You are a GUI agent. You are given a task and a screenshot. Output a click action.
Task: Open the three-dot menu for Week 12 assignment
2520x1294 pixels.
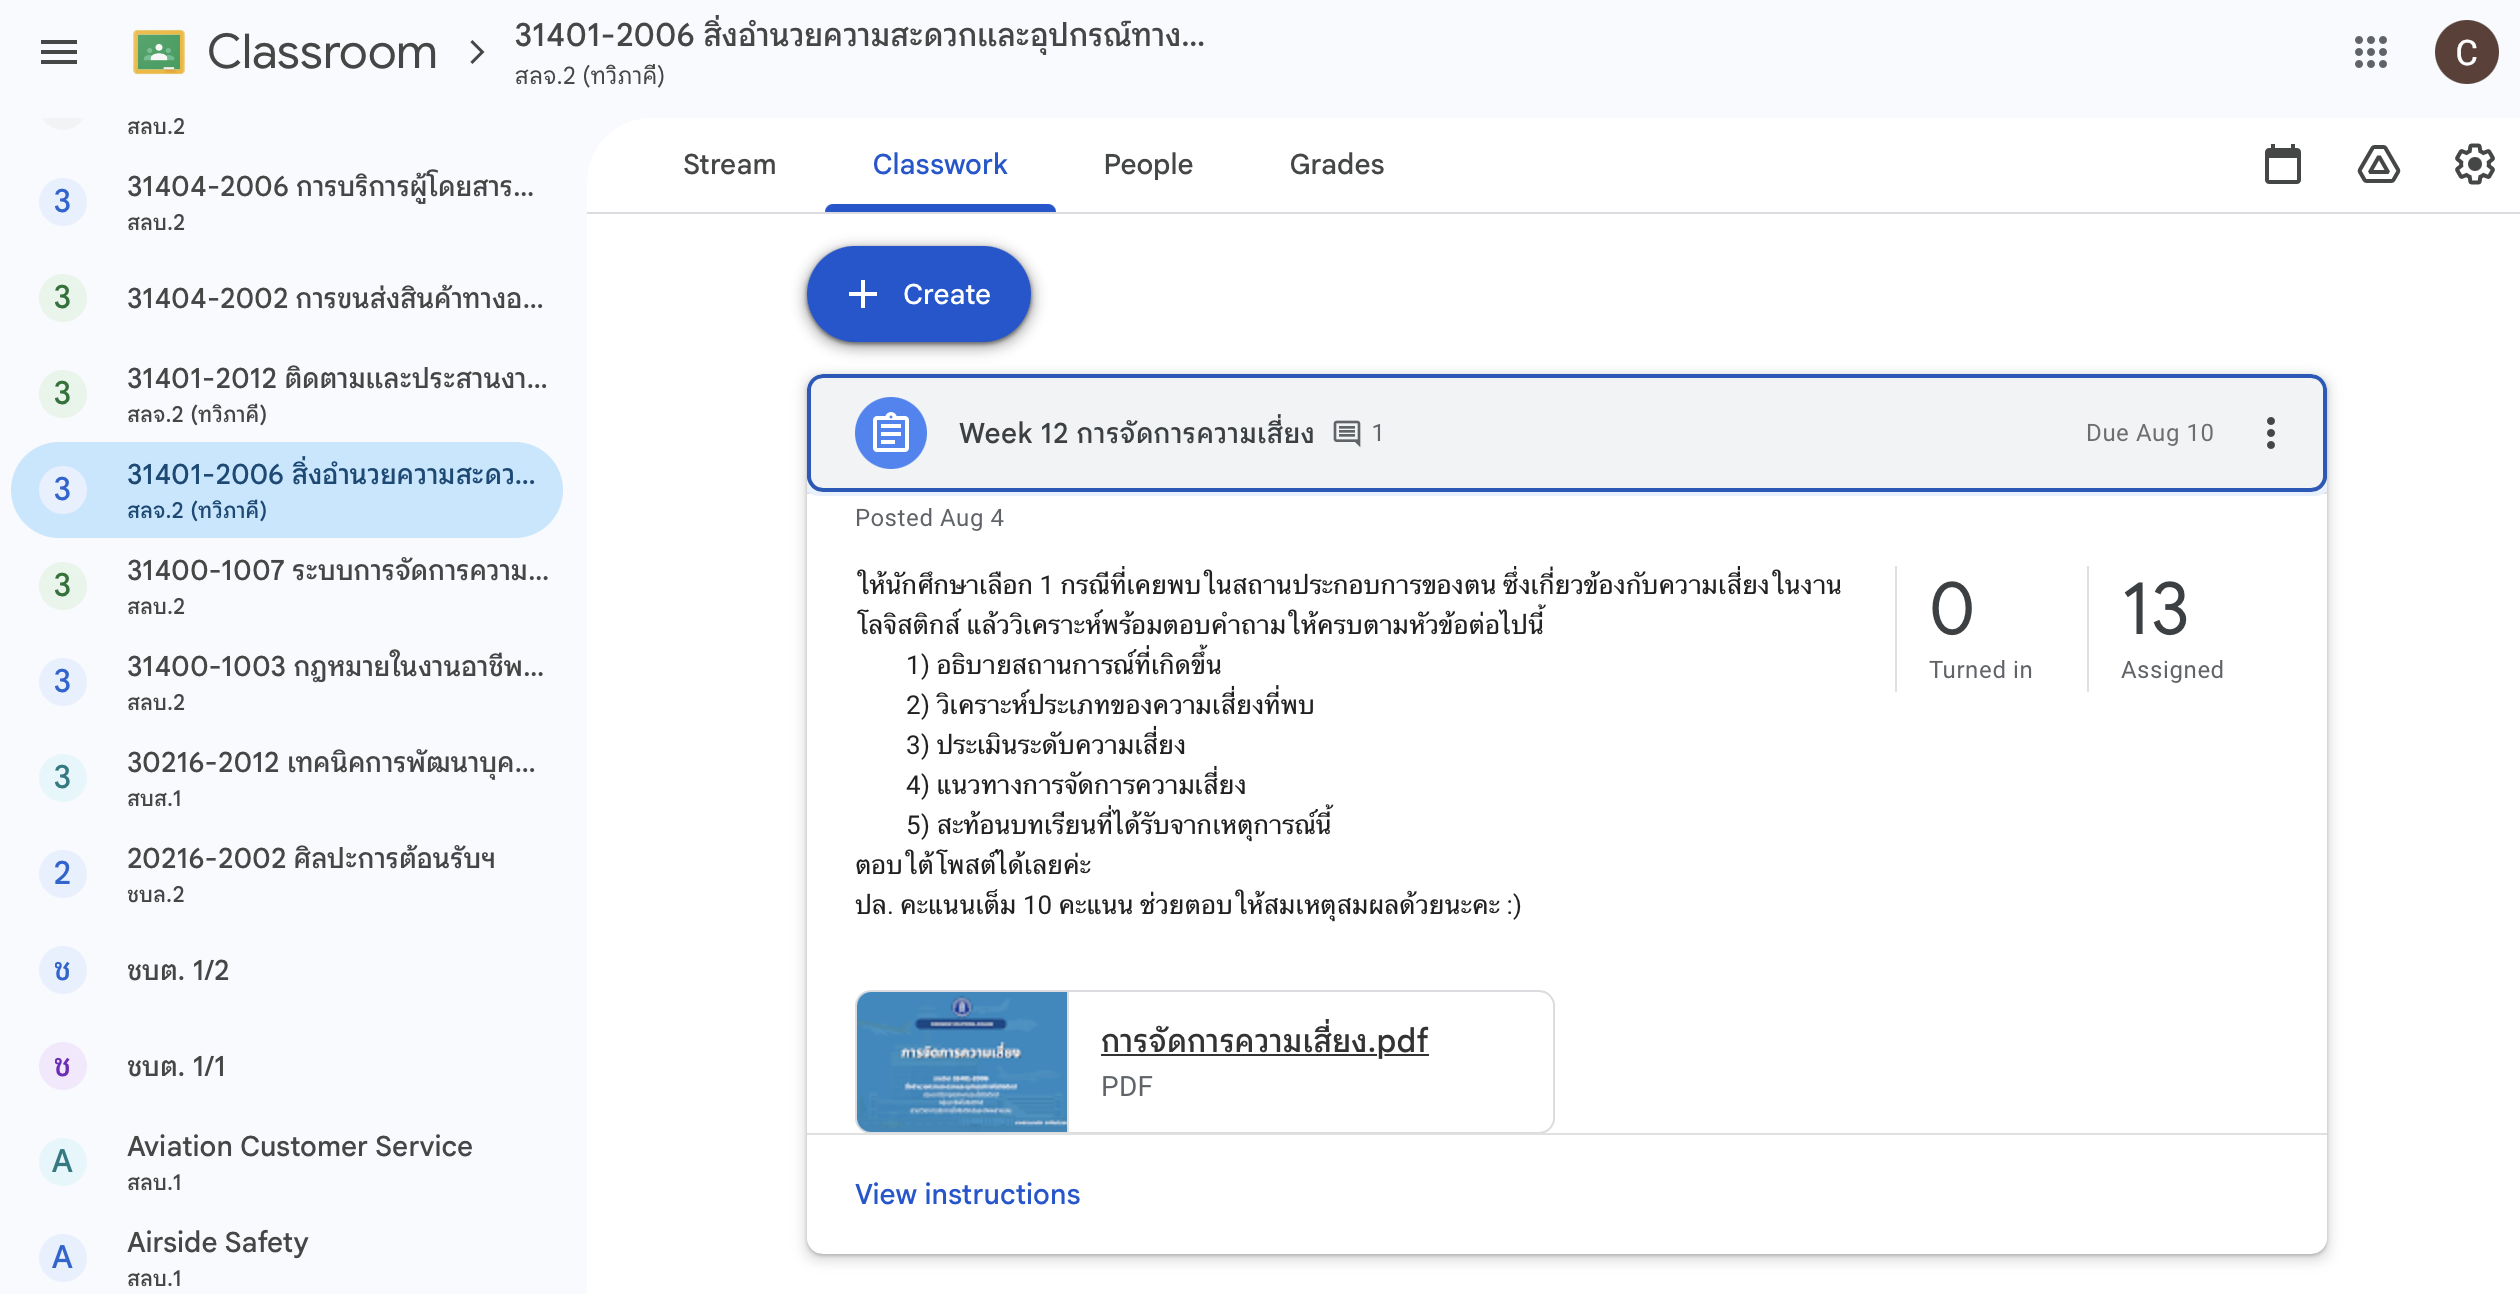click(2271, 433)
